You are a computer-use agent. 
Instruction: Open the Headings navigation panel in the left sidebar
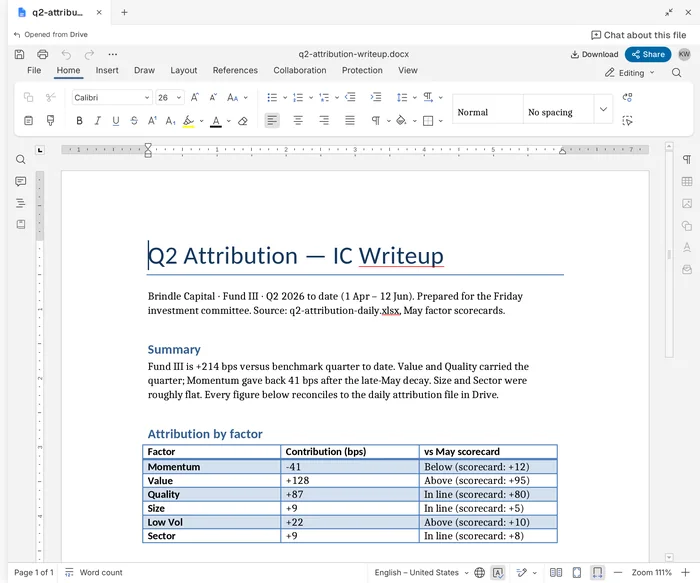[x=21, y=203]
